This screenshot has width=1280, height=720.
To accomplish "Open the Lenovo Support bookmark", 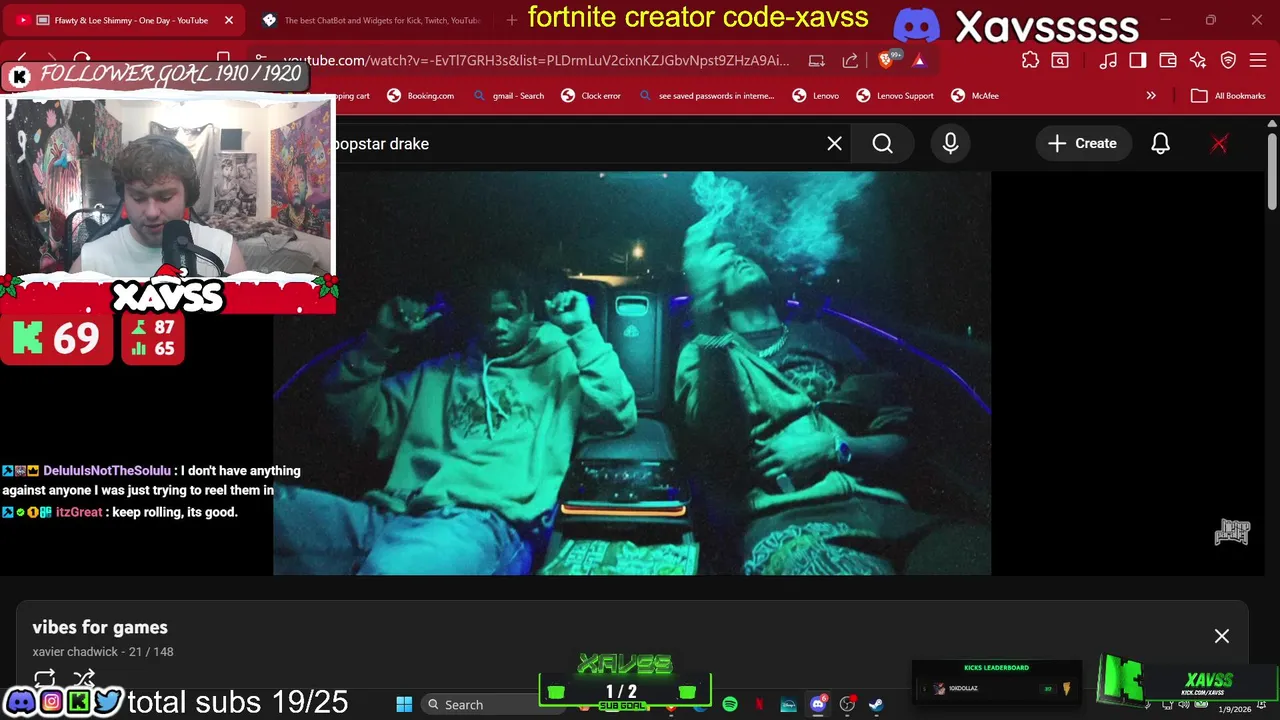I will point(895,96).
